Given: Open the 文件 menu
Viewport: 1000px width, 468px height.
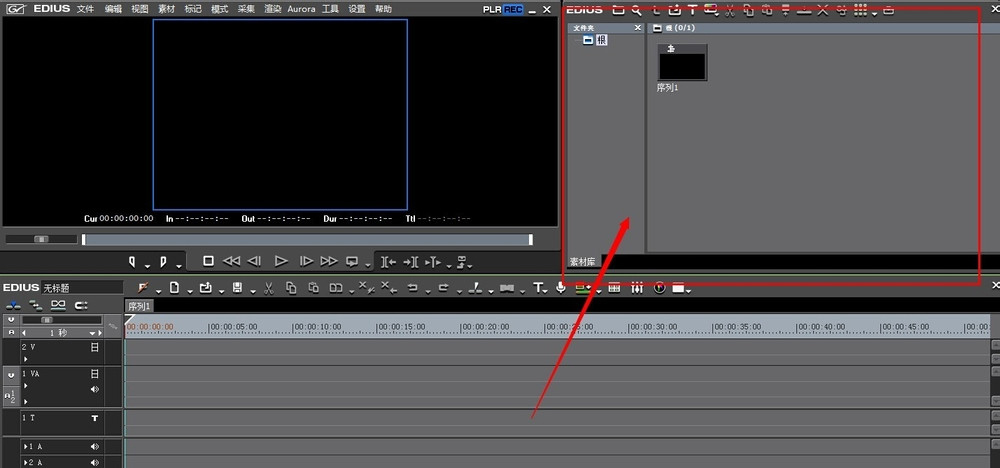Looking at the screenshot, I should [x=85, y=9].
